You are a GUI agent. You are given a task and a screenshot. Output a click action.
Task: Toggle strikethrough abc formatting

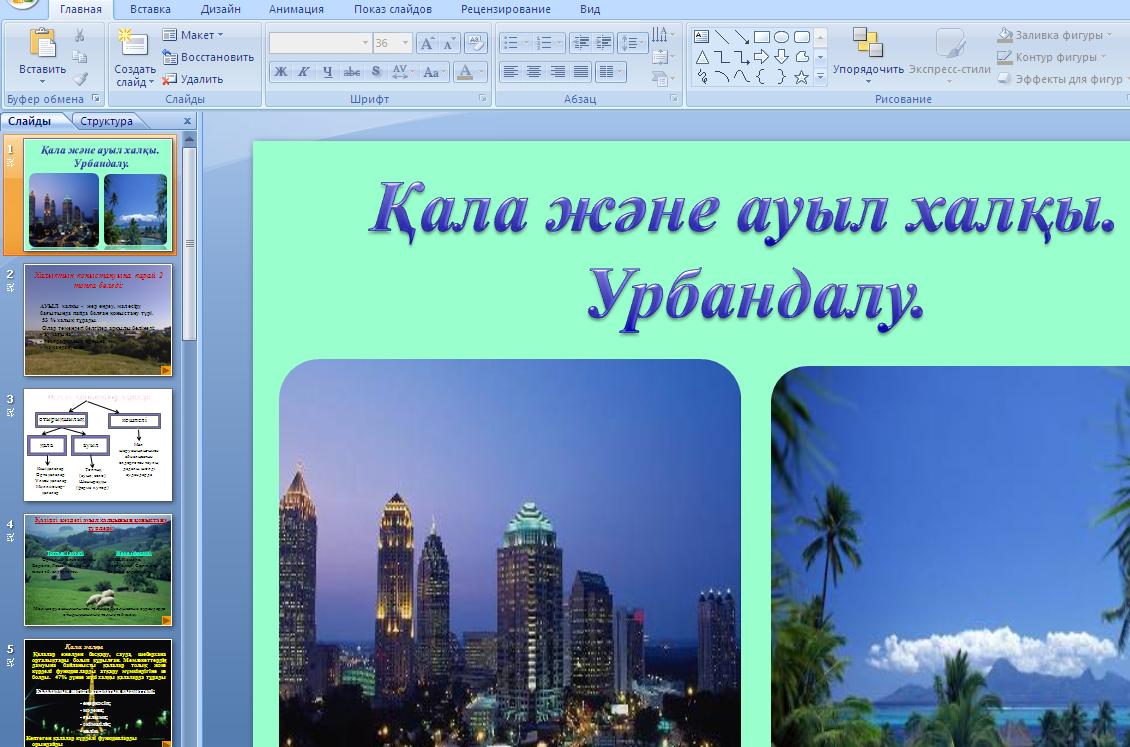click(352, 71)
